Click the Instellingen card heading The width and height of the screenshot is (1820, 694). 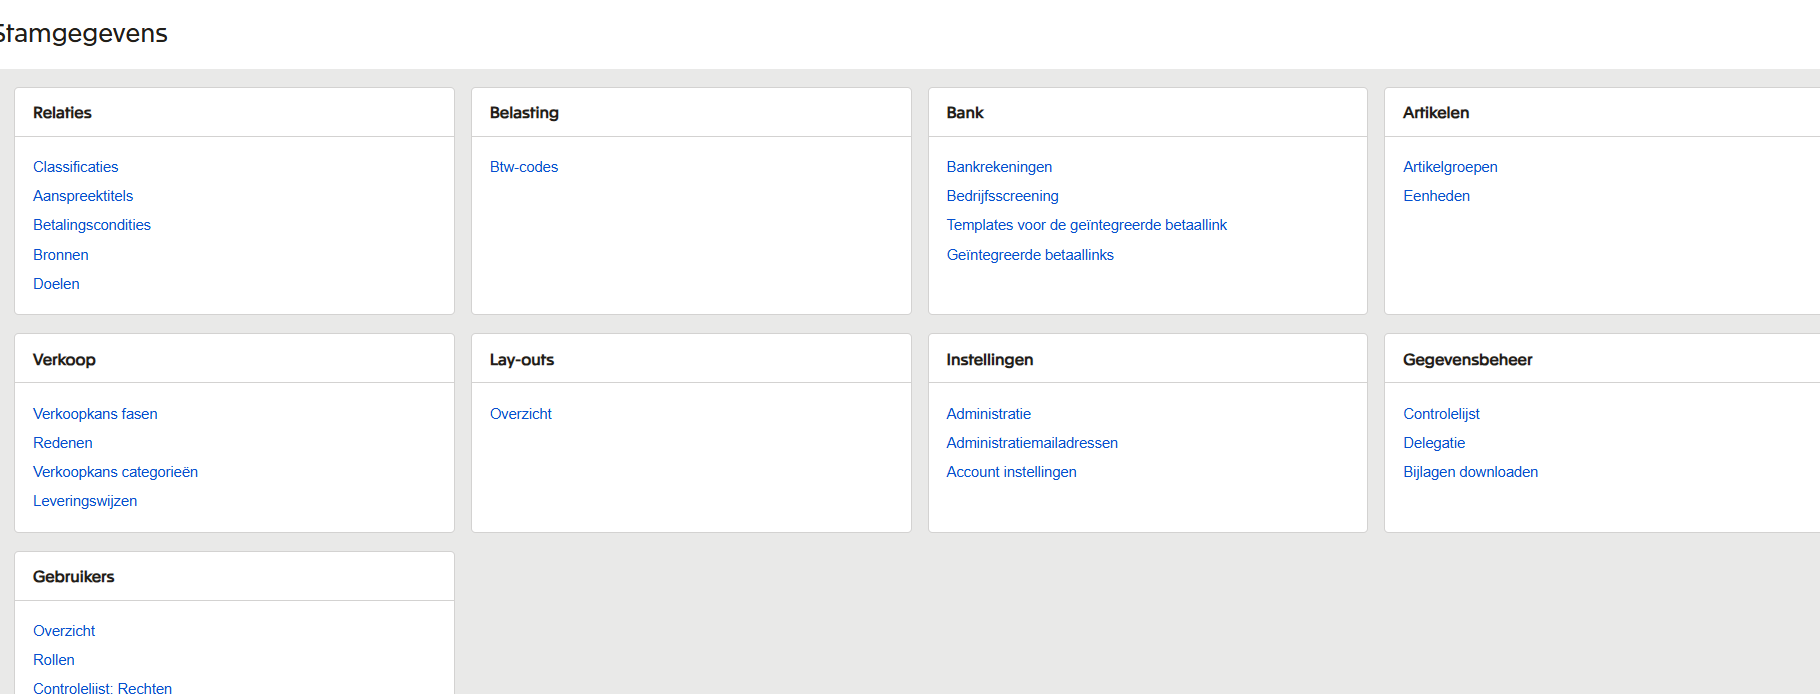(x=990, y=360)
